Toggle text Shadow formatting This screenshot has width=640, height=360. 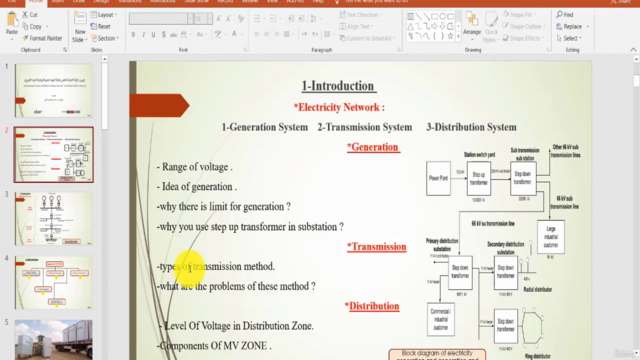tap(163, 35)
